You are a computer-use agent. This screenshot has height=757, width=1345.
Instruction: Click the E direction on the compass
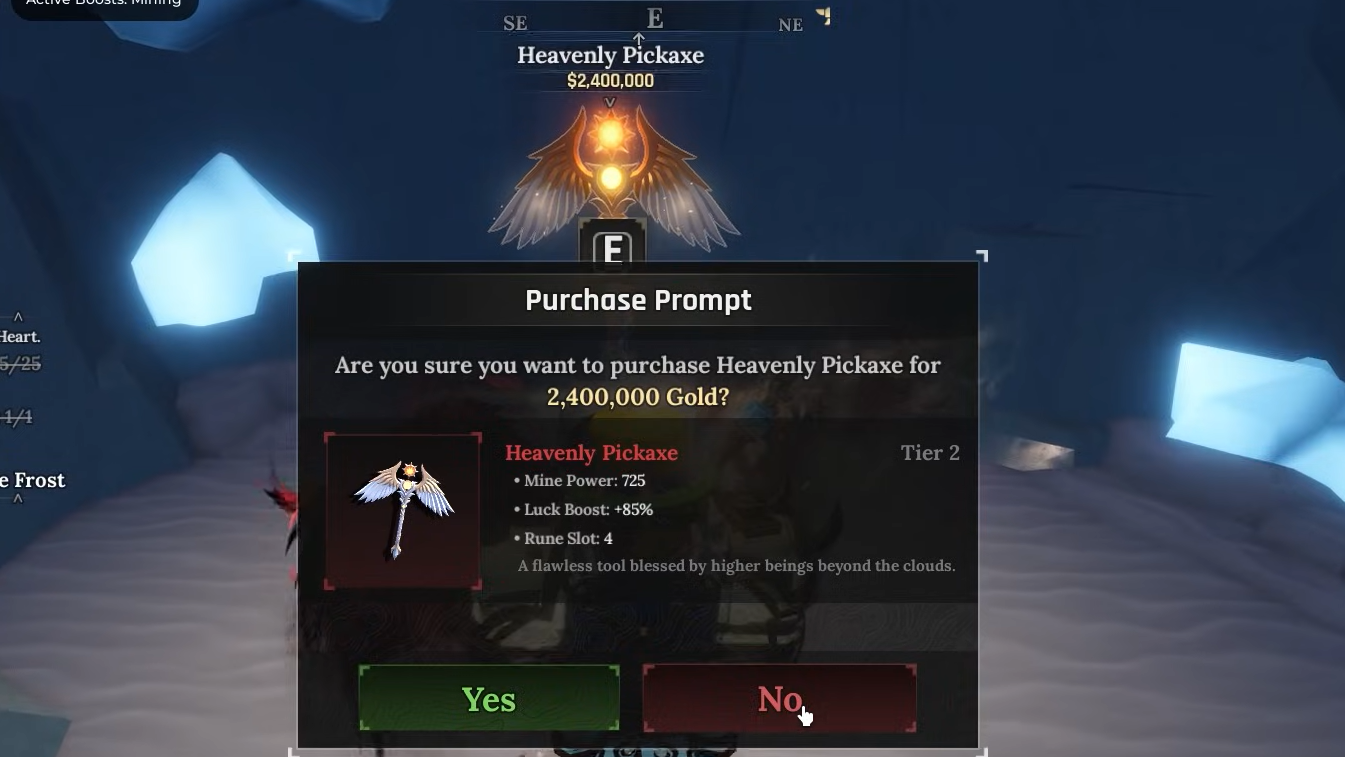point(654,18)
